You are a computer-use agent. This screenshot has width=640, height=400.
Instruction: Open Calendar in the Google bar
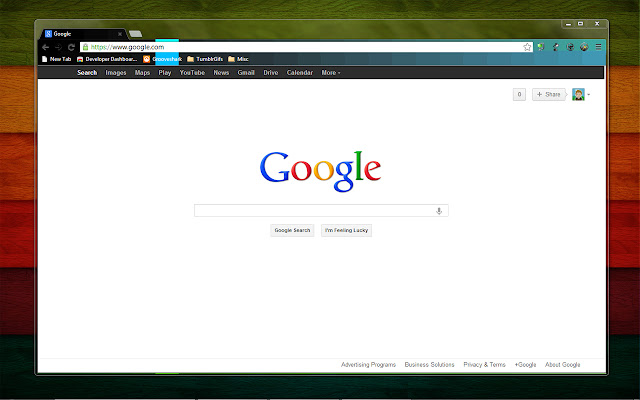(300, 73)
